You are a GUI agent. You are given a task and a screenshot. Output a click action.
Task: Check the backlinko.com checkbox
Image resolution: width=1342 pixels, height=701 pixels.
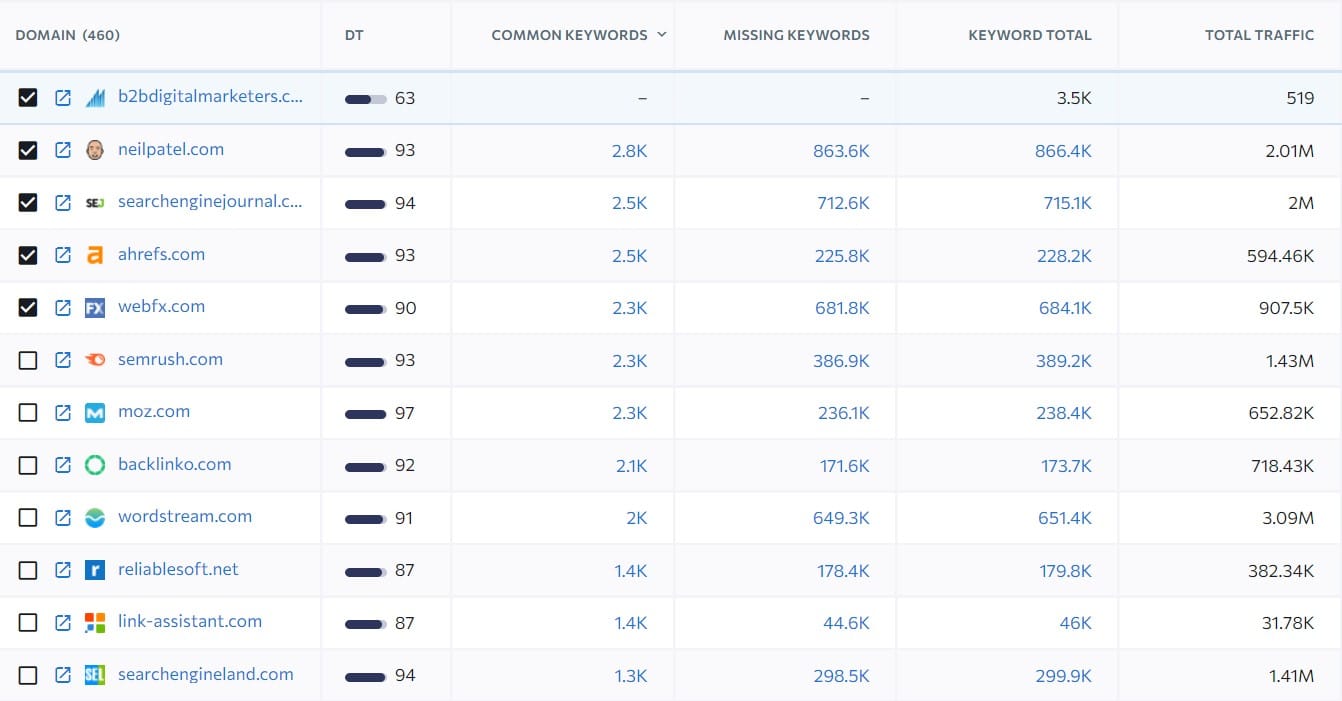28,465
